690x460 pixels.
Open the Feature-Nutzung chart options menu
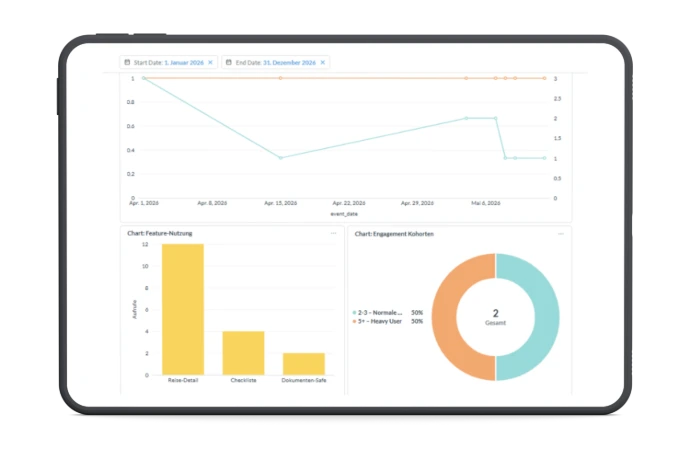(x=333, y=233)
